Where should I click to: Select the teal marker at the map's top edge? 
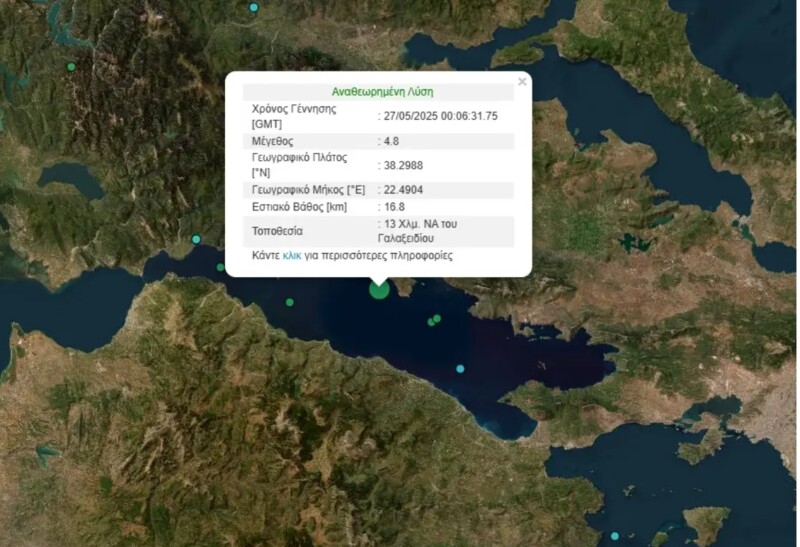[254, 7]
